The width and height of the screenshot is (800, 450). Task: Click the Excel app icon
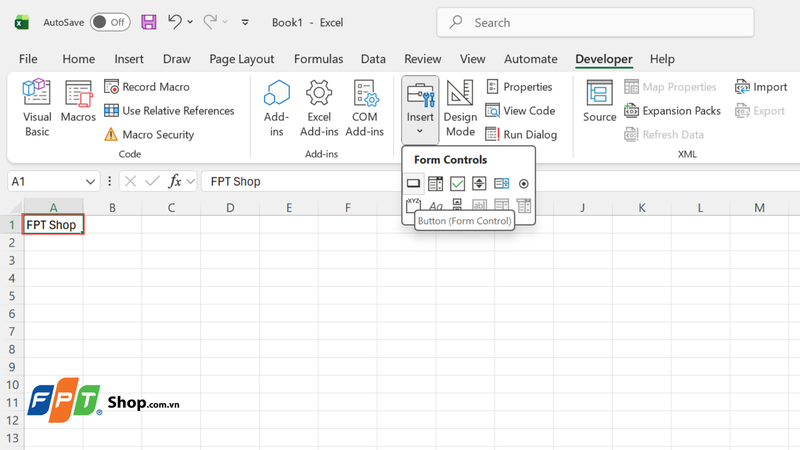tap(21, 22)
